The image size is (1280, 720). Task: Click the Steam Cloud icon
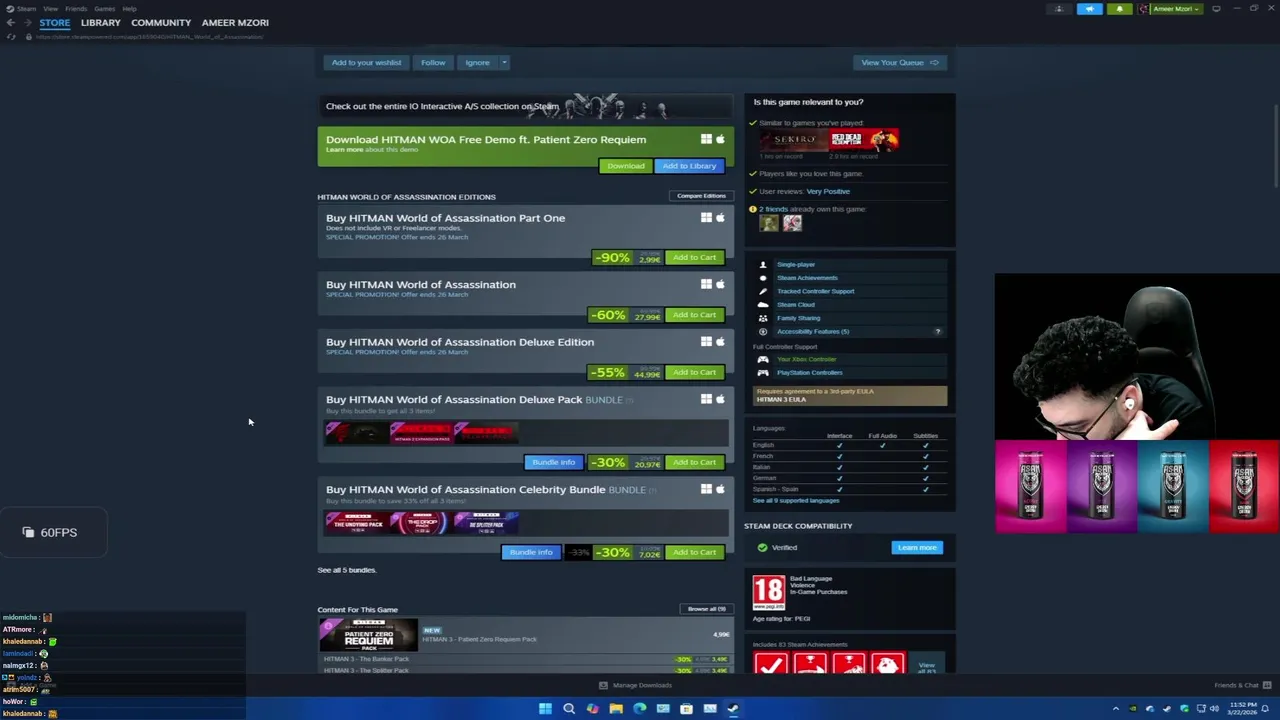pyautogui.click(x=763, y=305)
